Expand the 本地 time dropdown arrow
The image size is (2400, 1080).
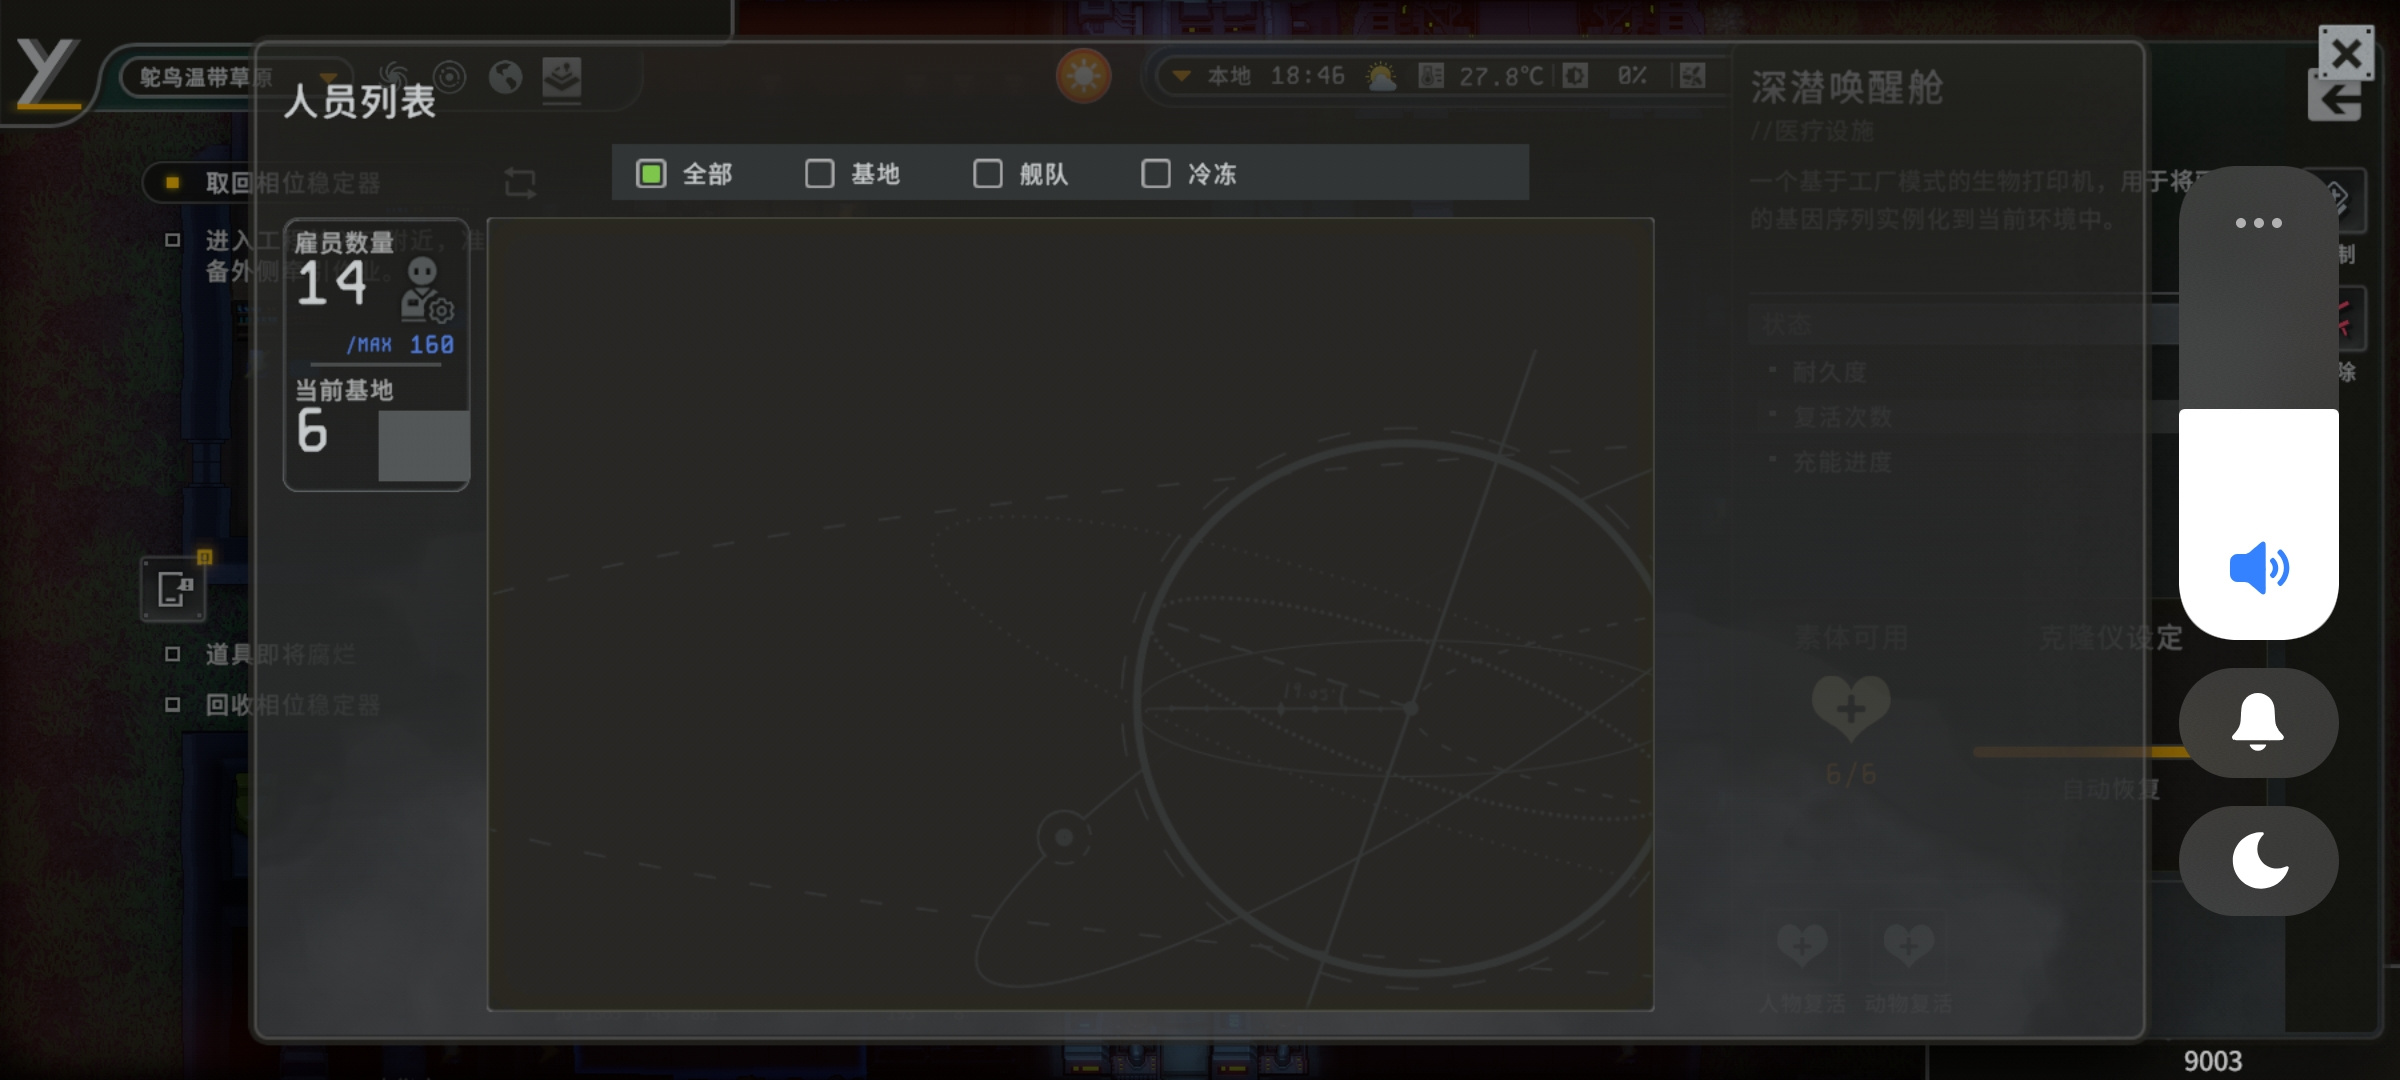point(1181,76)
